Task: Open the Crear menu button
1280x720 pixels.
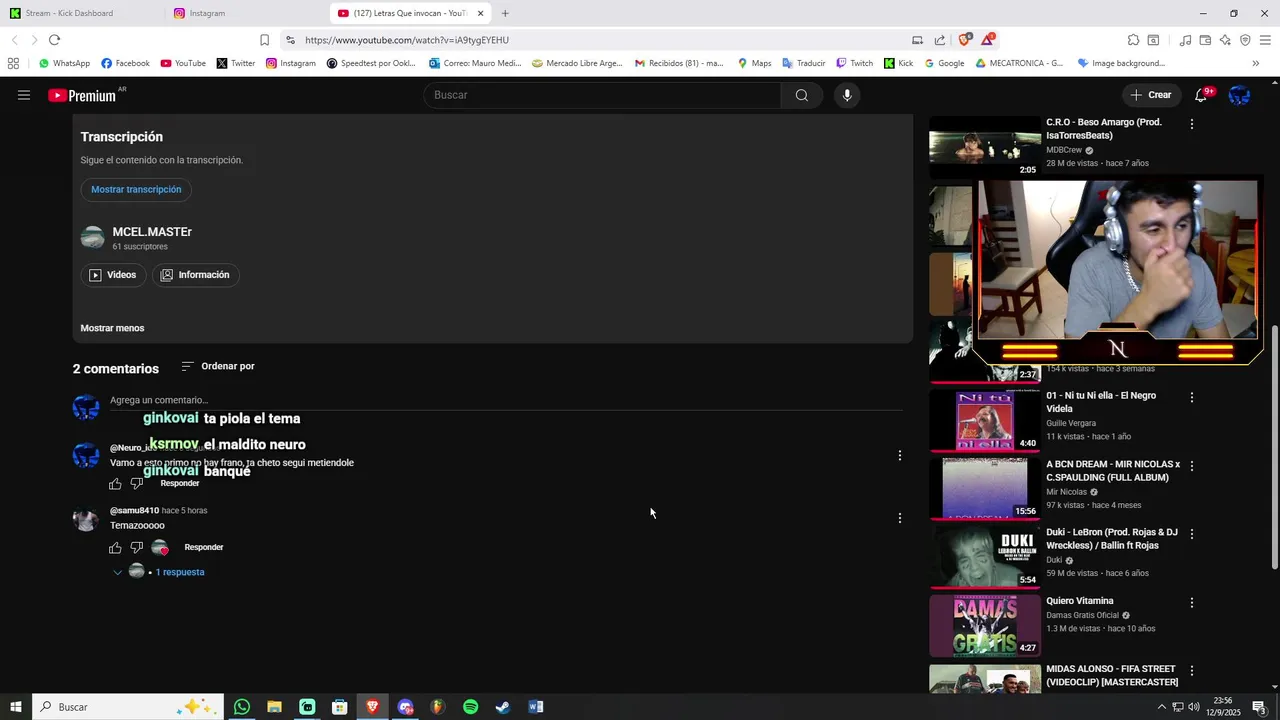Action: point(1151,95)
